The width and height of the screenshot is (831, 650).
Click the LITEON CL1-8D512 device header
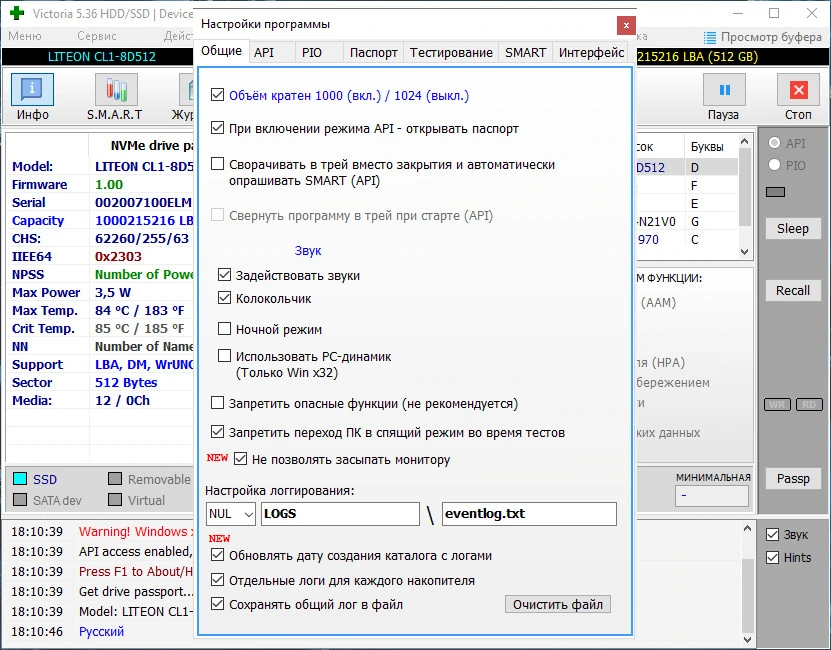[x=102, y=57]
